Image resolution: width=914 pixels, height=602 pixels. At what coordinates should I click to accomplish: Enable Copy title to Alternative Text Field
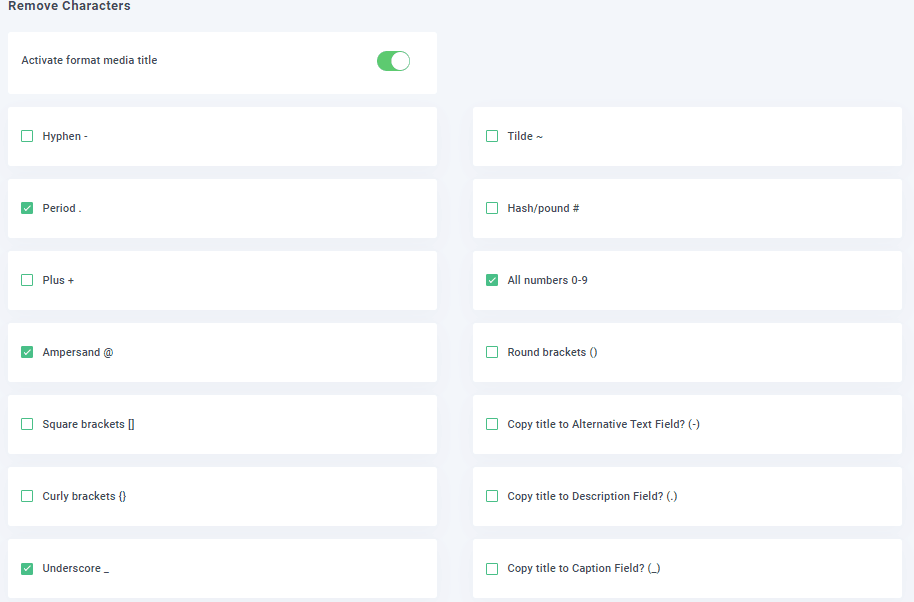coord(492,424)
